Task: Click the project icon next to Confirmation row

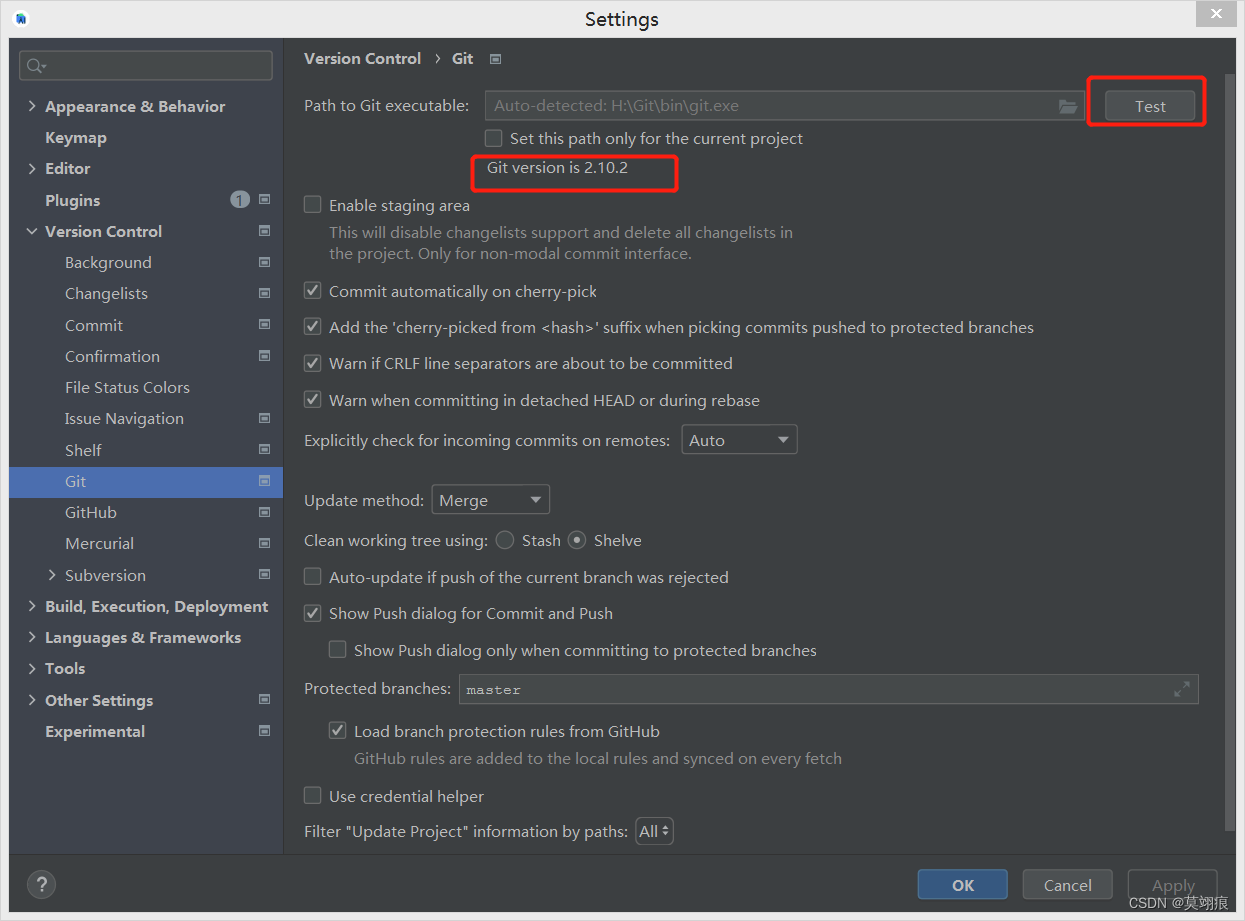Action: point(264,356)
